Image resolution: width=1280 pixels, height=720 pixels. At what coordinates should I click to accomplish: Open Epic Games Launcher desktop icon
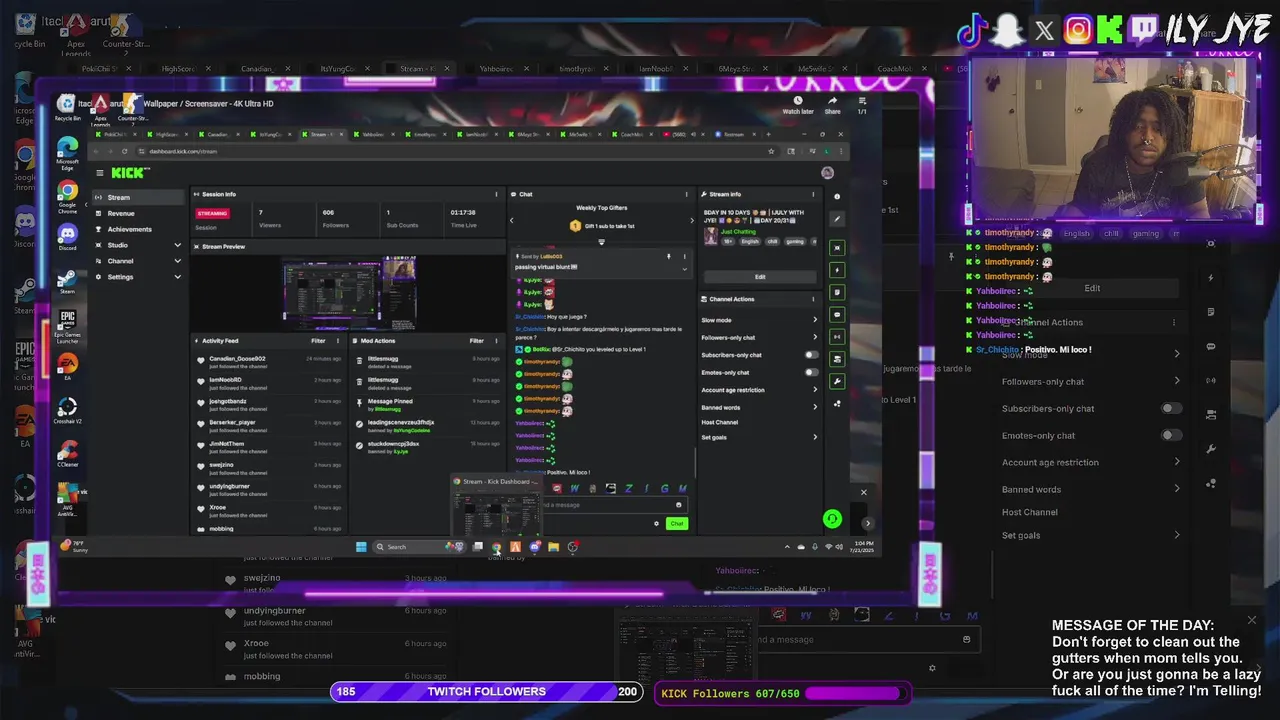point(67,325)
